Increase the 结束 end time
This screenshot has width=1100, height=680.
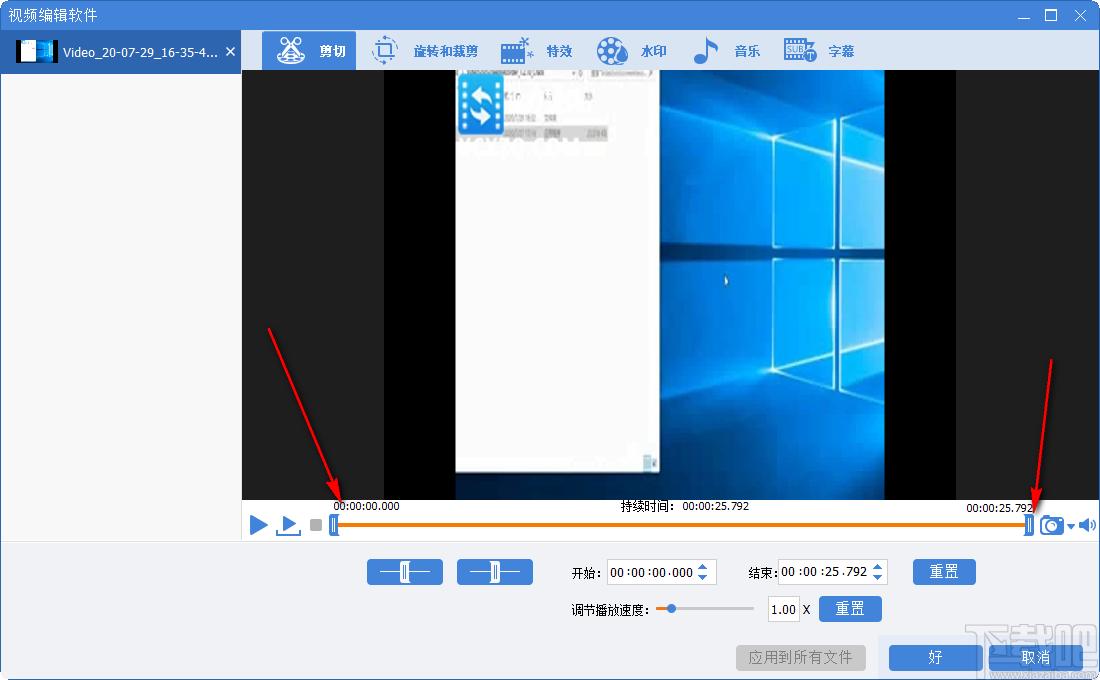[878, 566]
